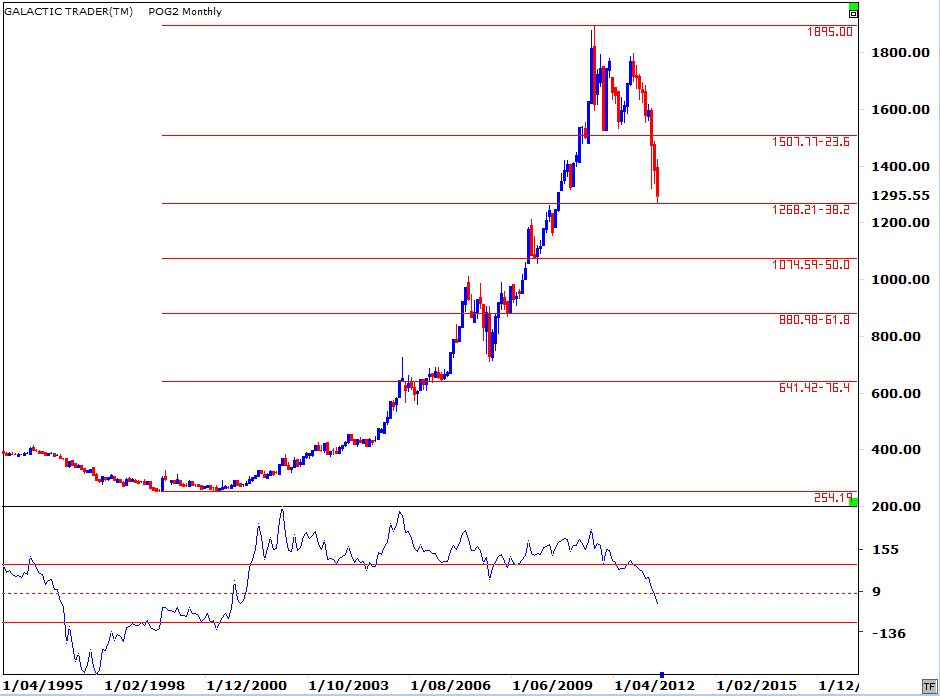Screen dimensions: 940x696
Task: Click the small maximize-pane box icon at top right
Action: (853, 14)
